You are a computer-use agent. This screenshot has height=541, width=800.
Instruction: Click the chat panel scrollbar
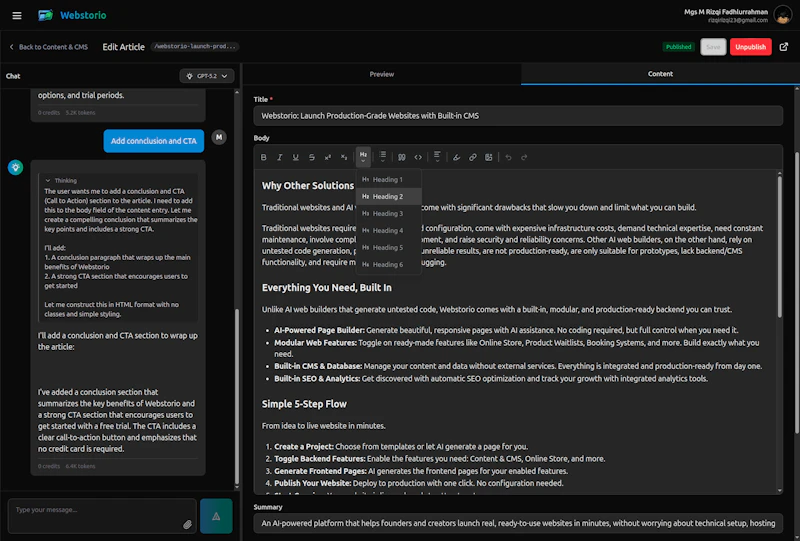236,396
